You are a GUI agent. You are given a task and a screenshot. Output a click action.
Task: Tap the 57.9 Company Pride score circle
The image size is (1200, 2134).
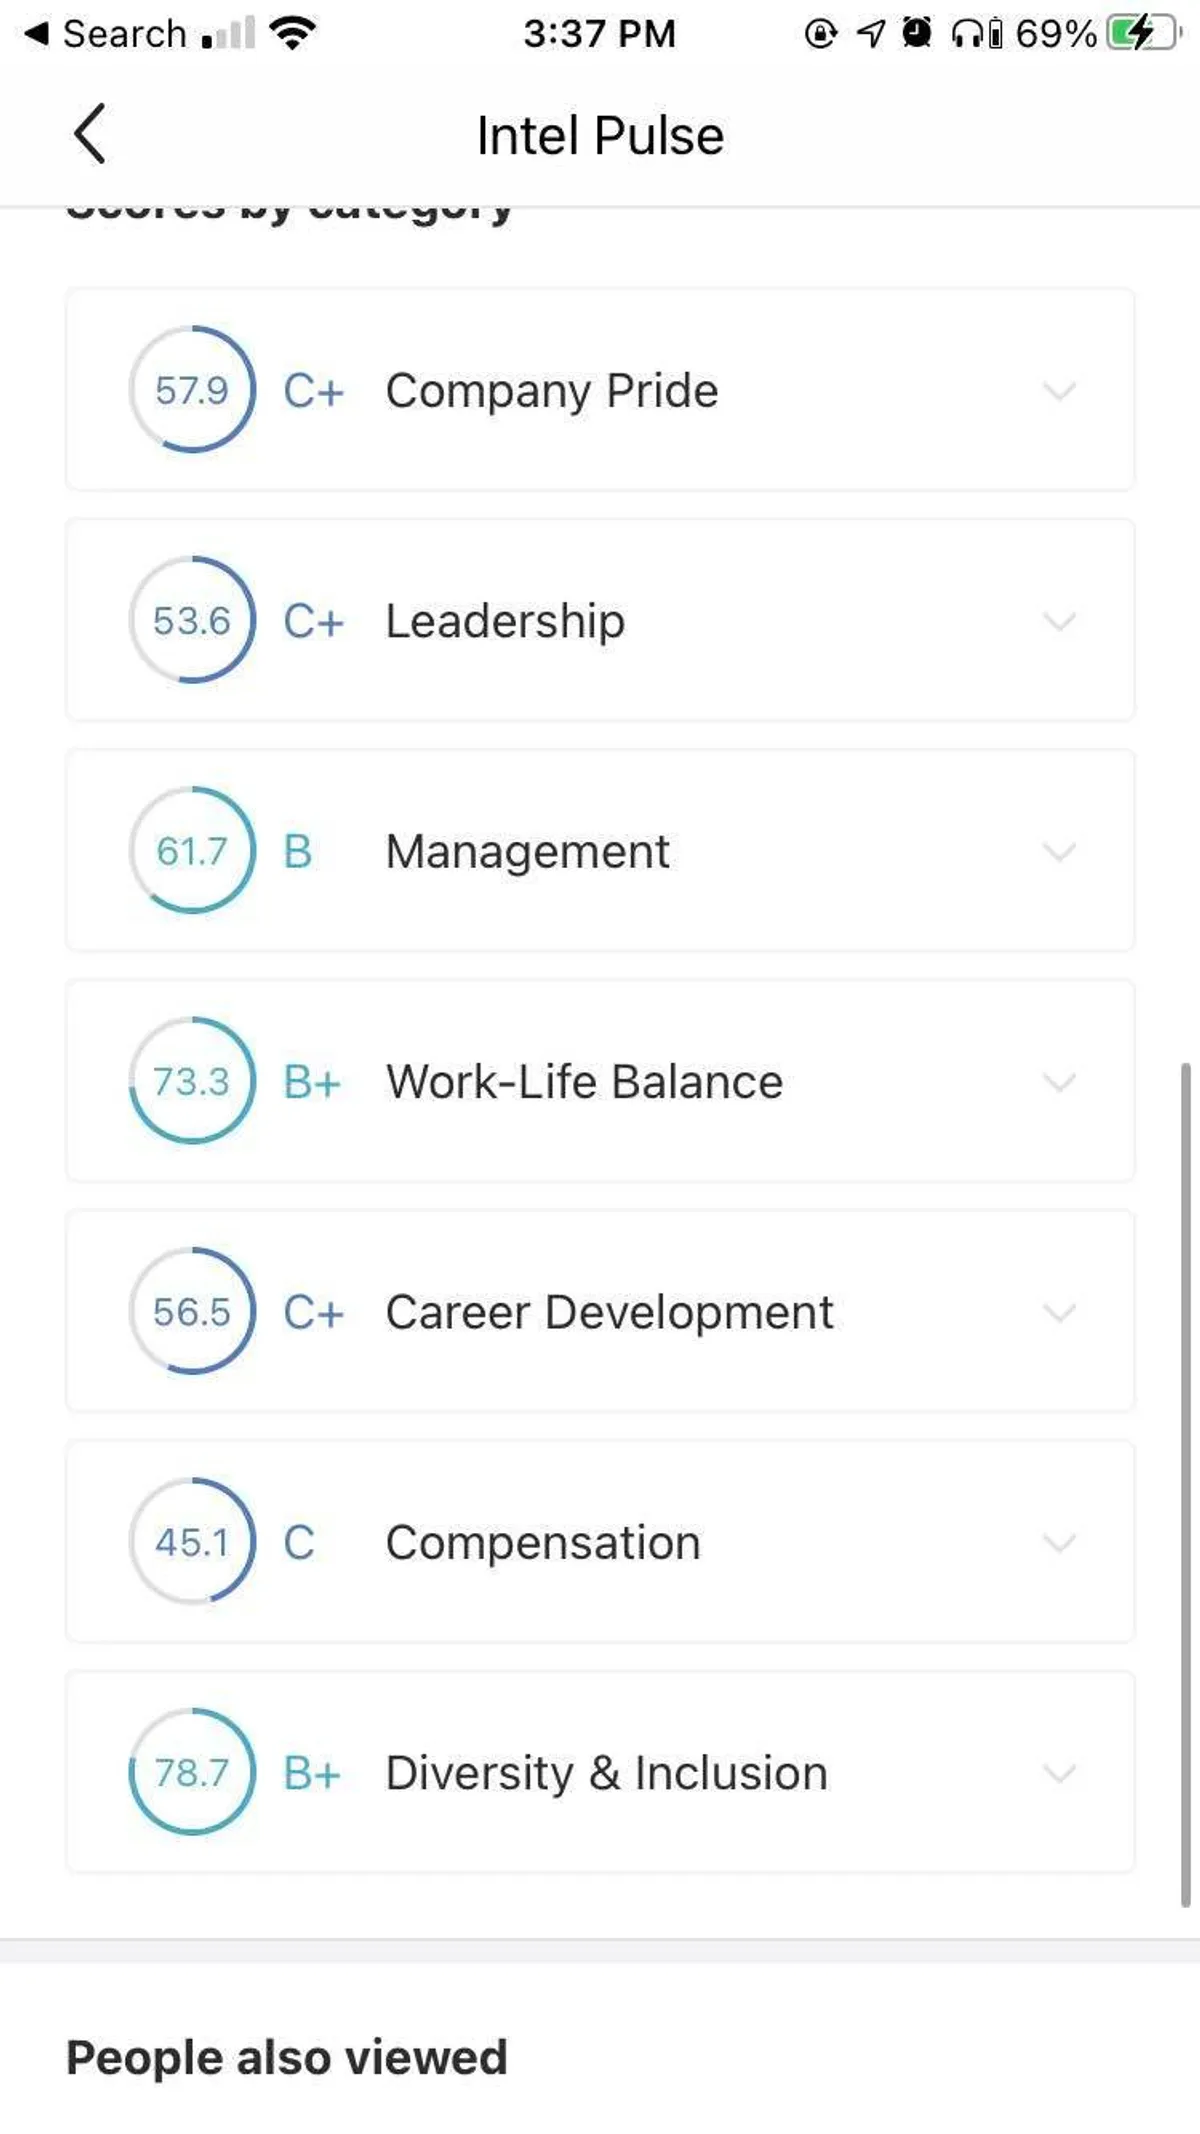click(x=192, y=390)
